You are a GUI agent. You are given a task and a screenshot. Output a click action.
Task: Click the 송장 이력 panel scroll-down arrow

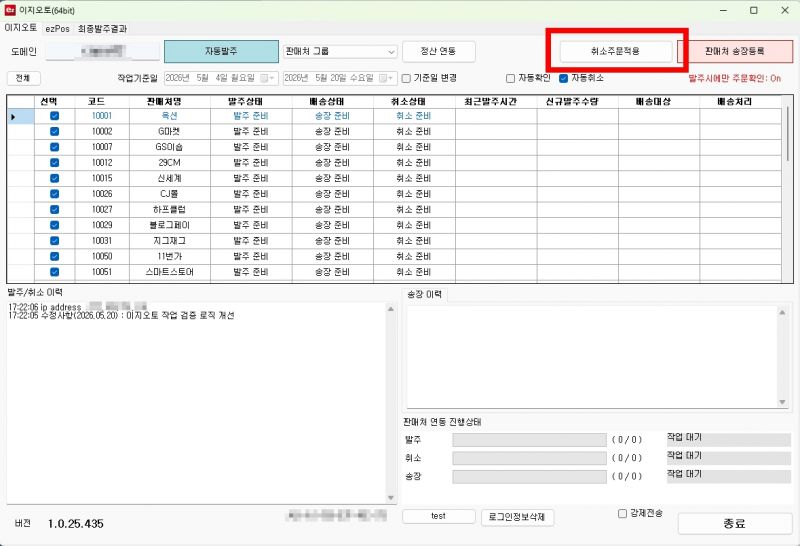coord(782,402)
